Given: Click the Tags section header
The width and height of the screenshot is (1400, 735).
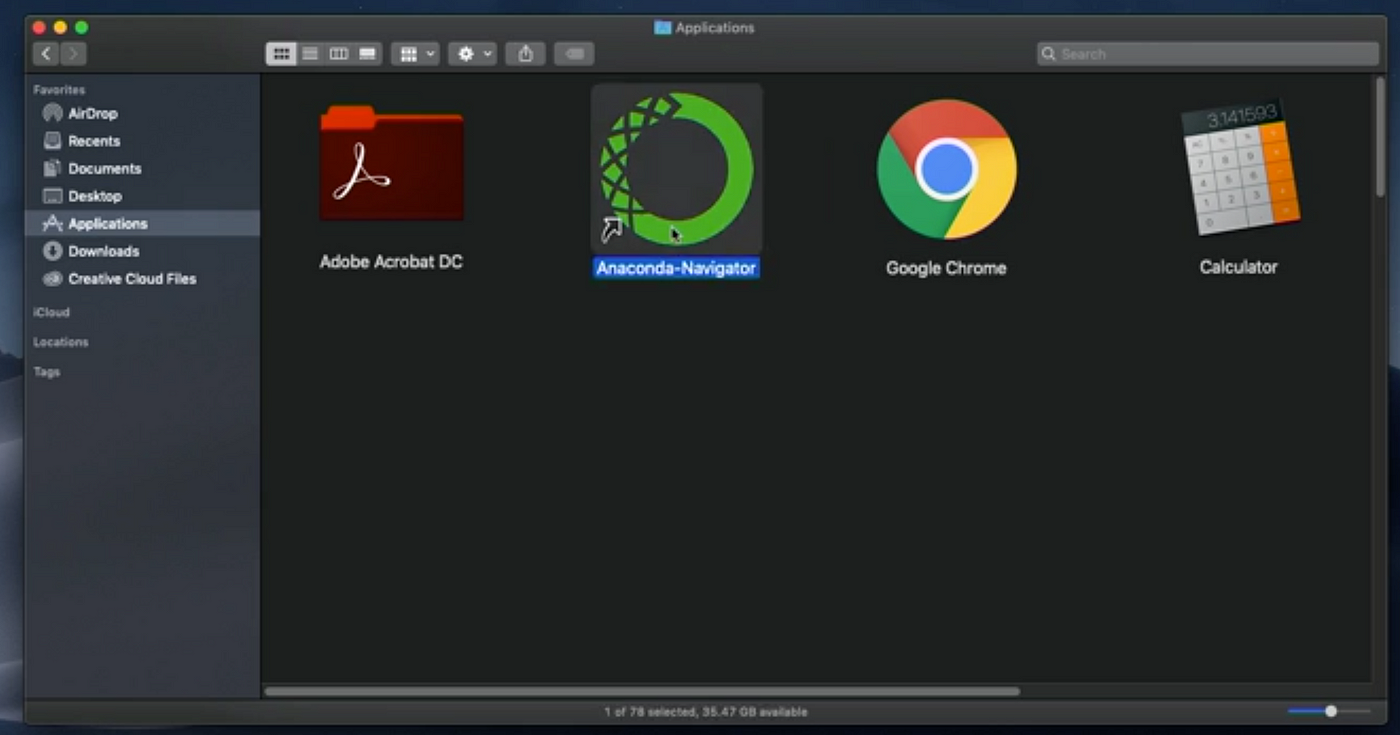Looking at the screenshot, I should tap(46, 372).
